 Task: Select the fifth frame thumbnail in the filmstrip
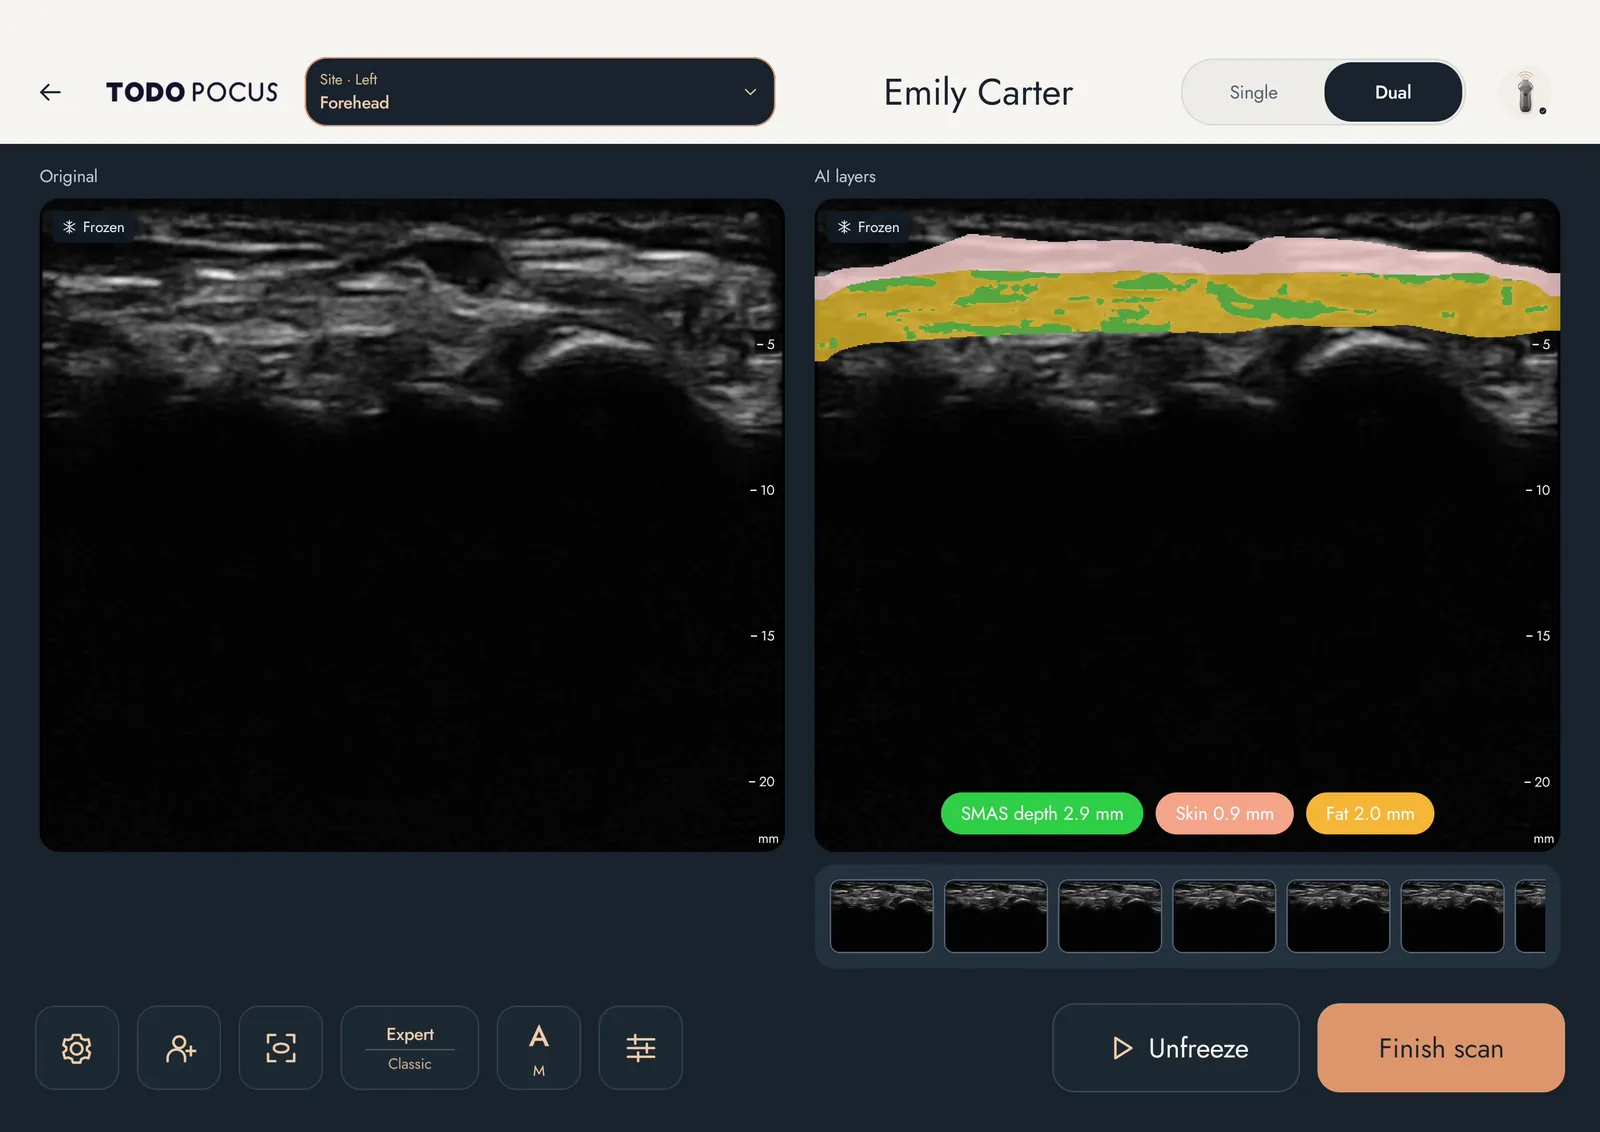click(x=1338, y=916)
